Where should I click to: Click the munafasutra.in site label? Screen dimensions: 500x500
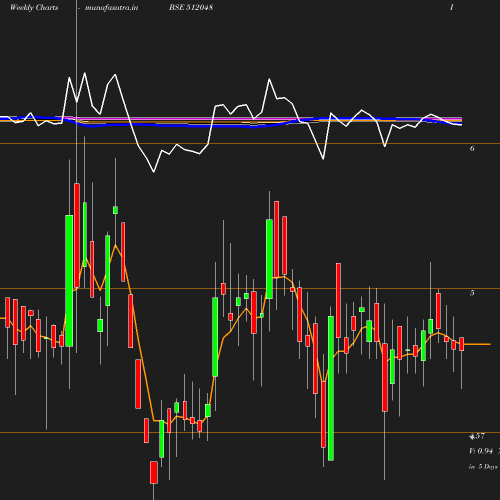point(111,8)
